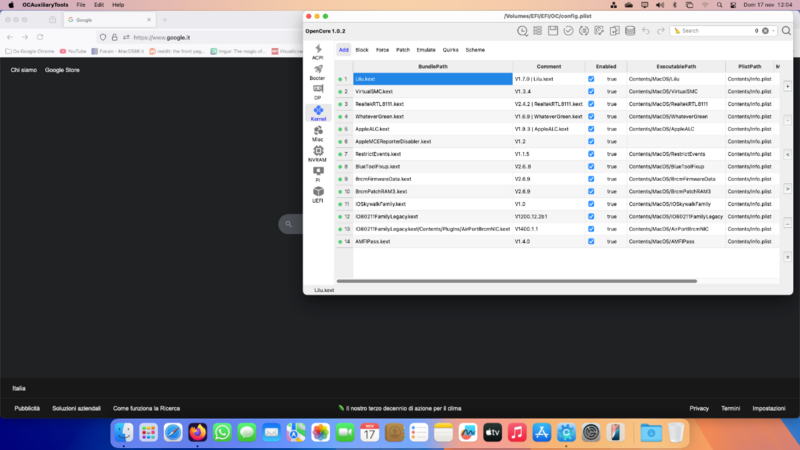Open the App Store from the Dock
800x450 pixels.
pos(541,433)
